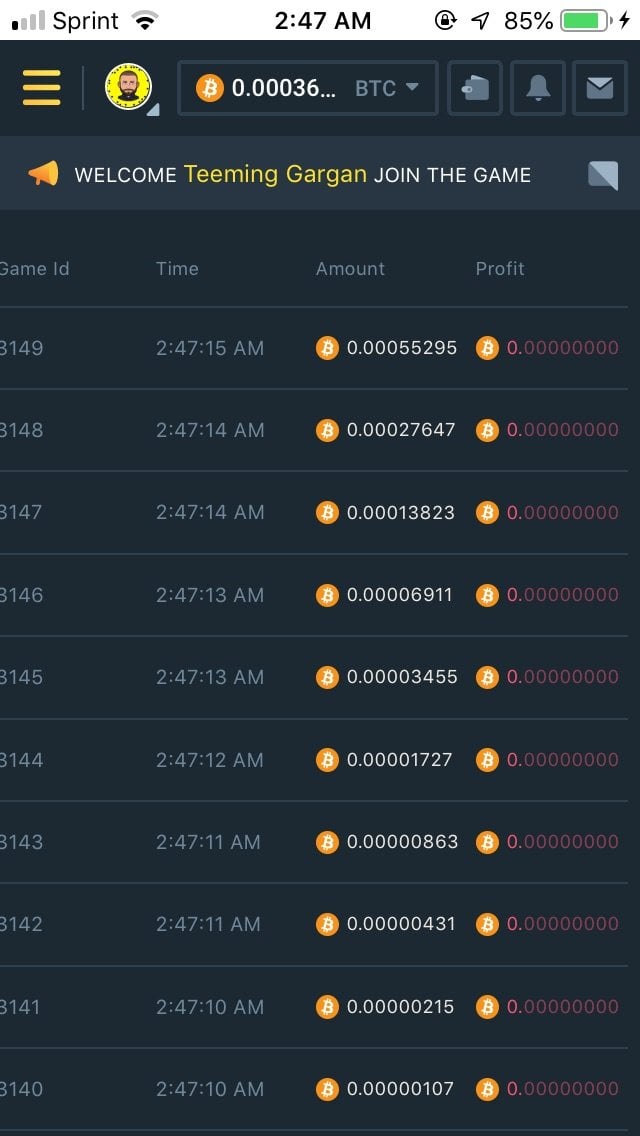
Task: Click the Profit column header
Action: point(500,268)
